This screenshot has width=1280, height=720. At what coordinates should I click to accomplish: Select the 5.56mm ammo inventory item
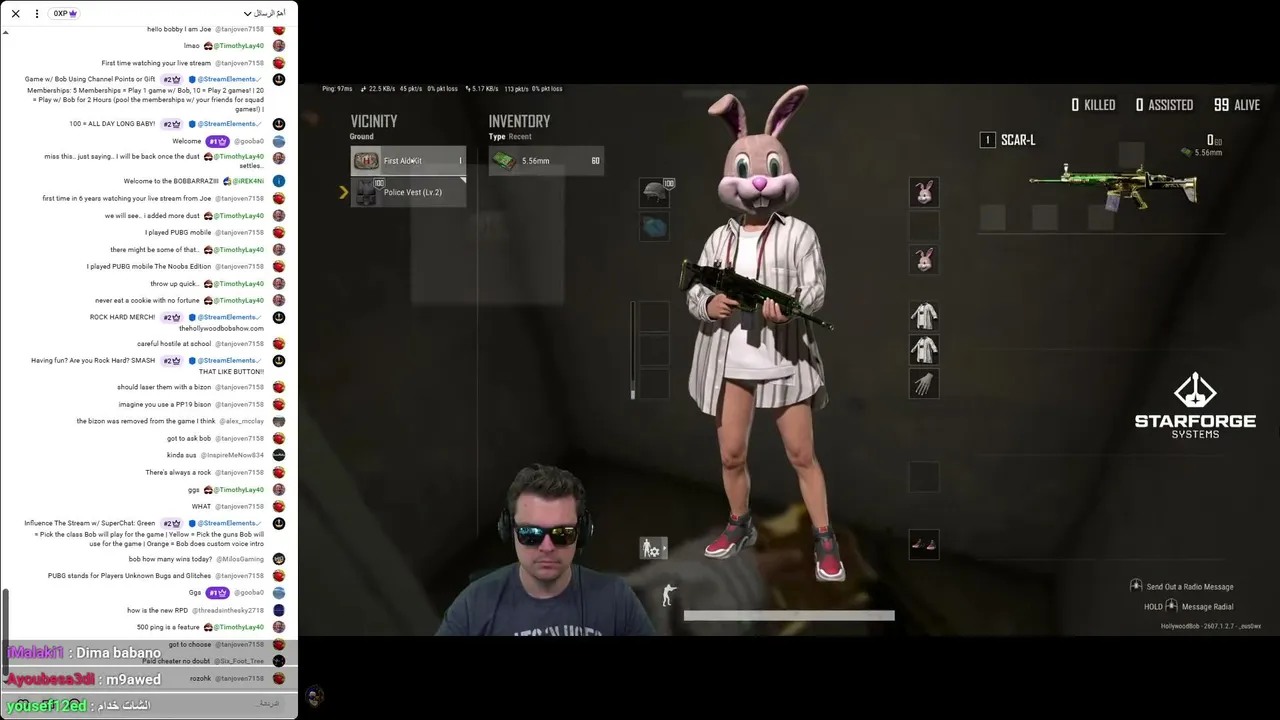click(x=546, y=161)
